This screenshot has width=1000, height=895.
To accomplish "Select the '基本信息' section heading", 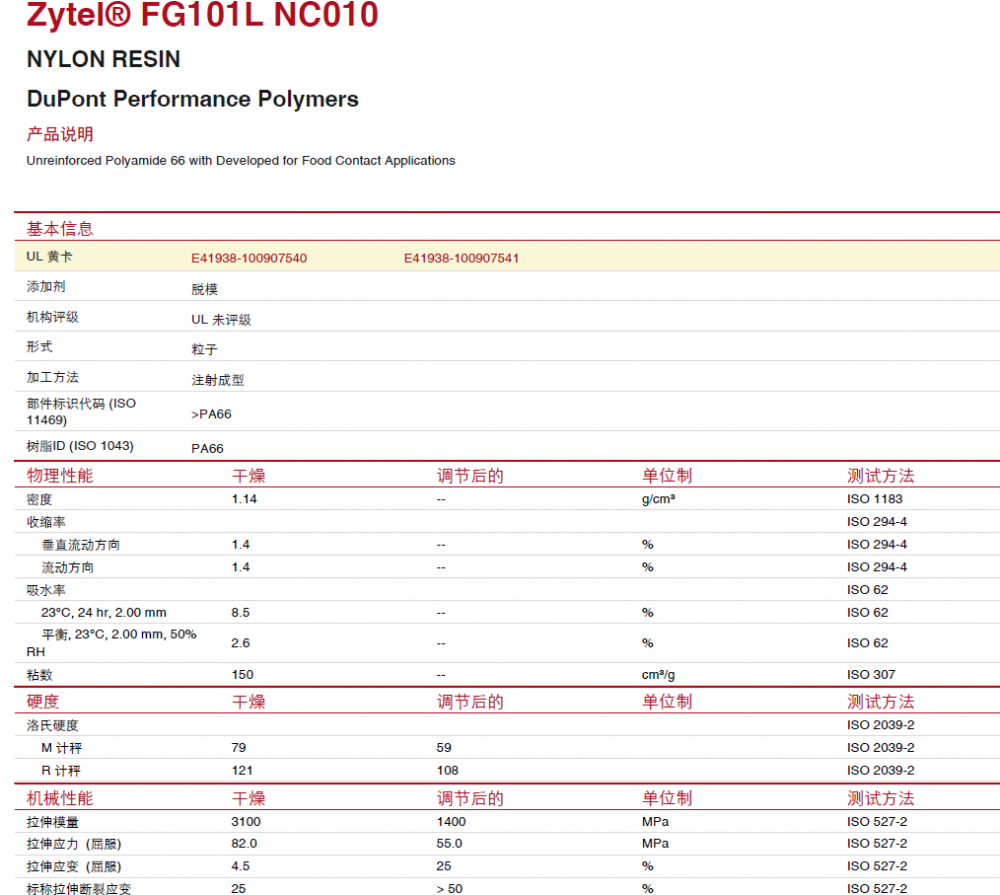I will (x=60, y=229).
